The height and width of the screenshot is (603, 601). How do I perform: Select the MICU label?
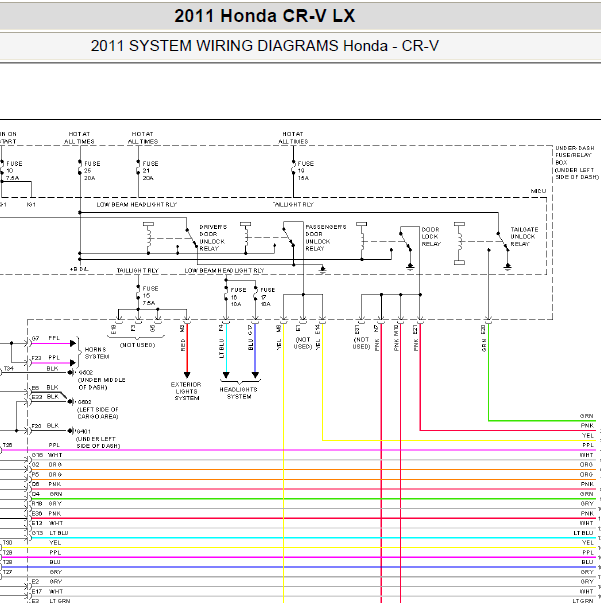[538, 191]
